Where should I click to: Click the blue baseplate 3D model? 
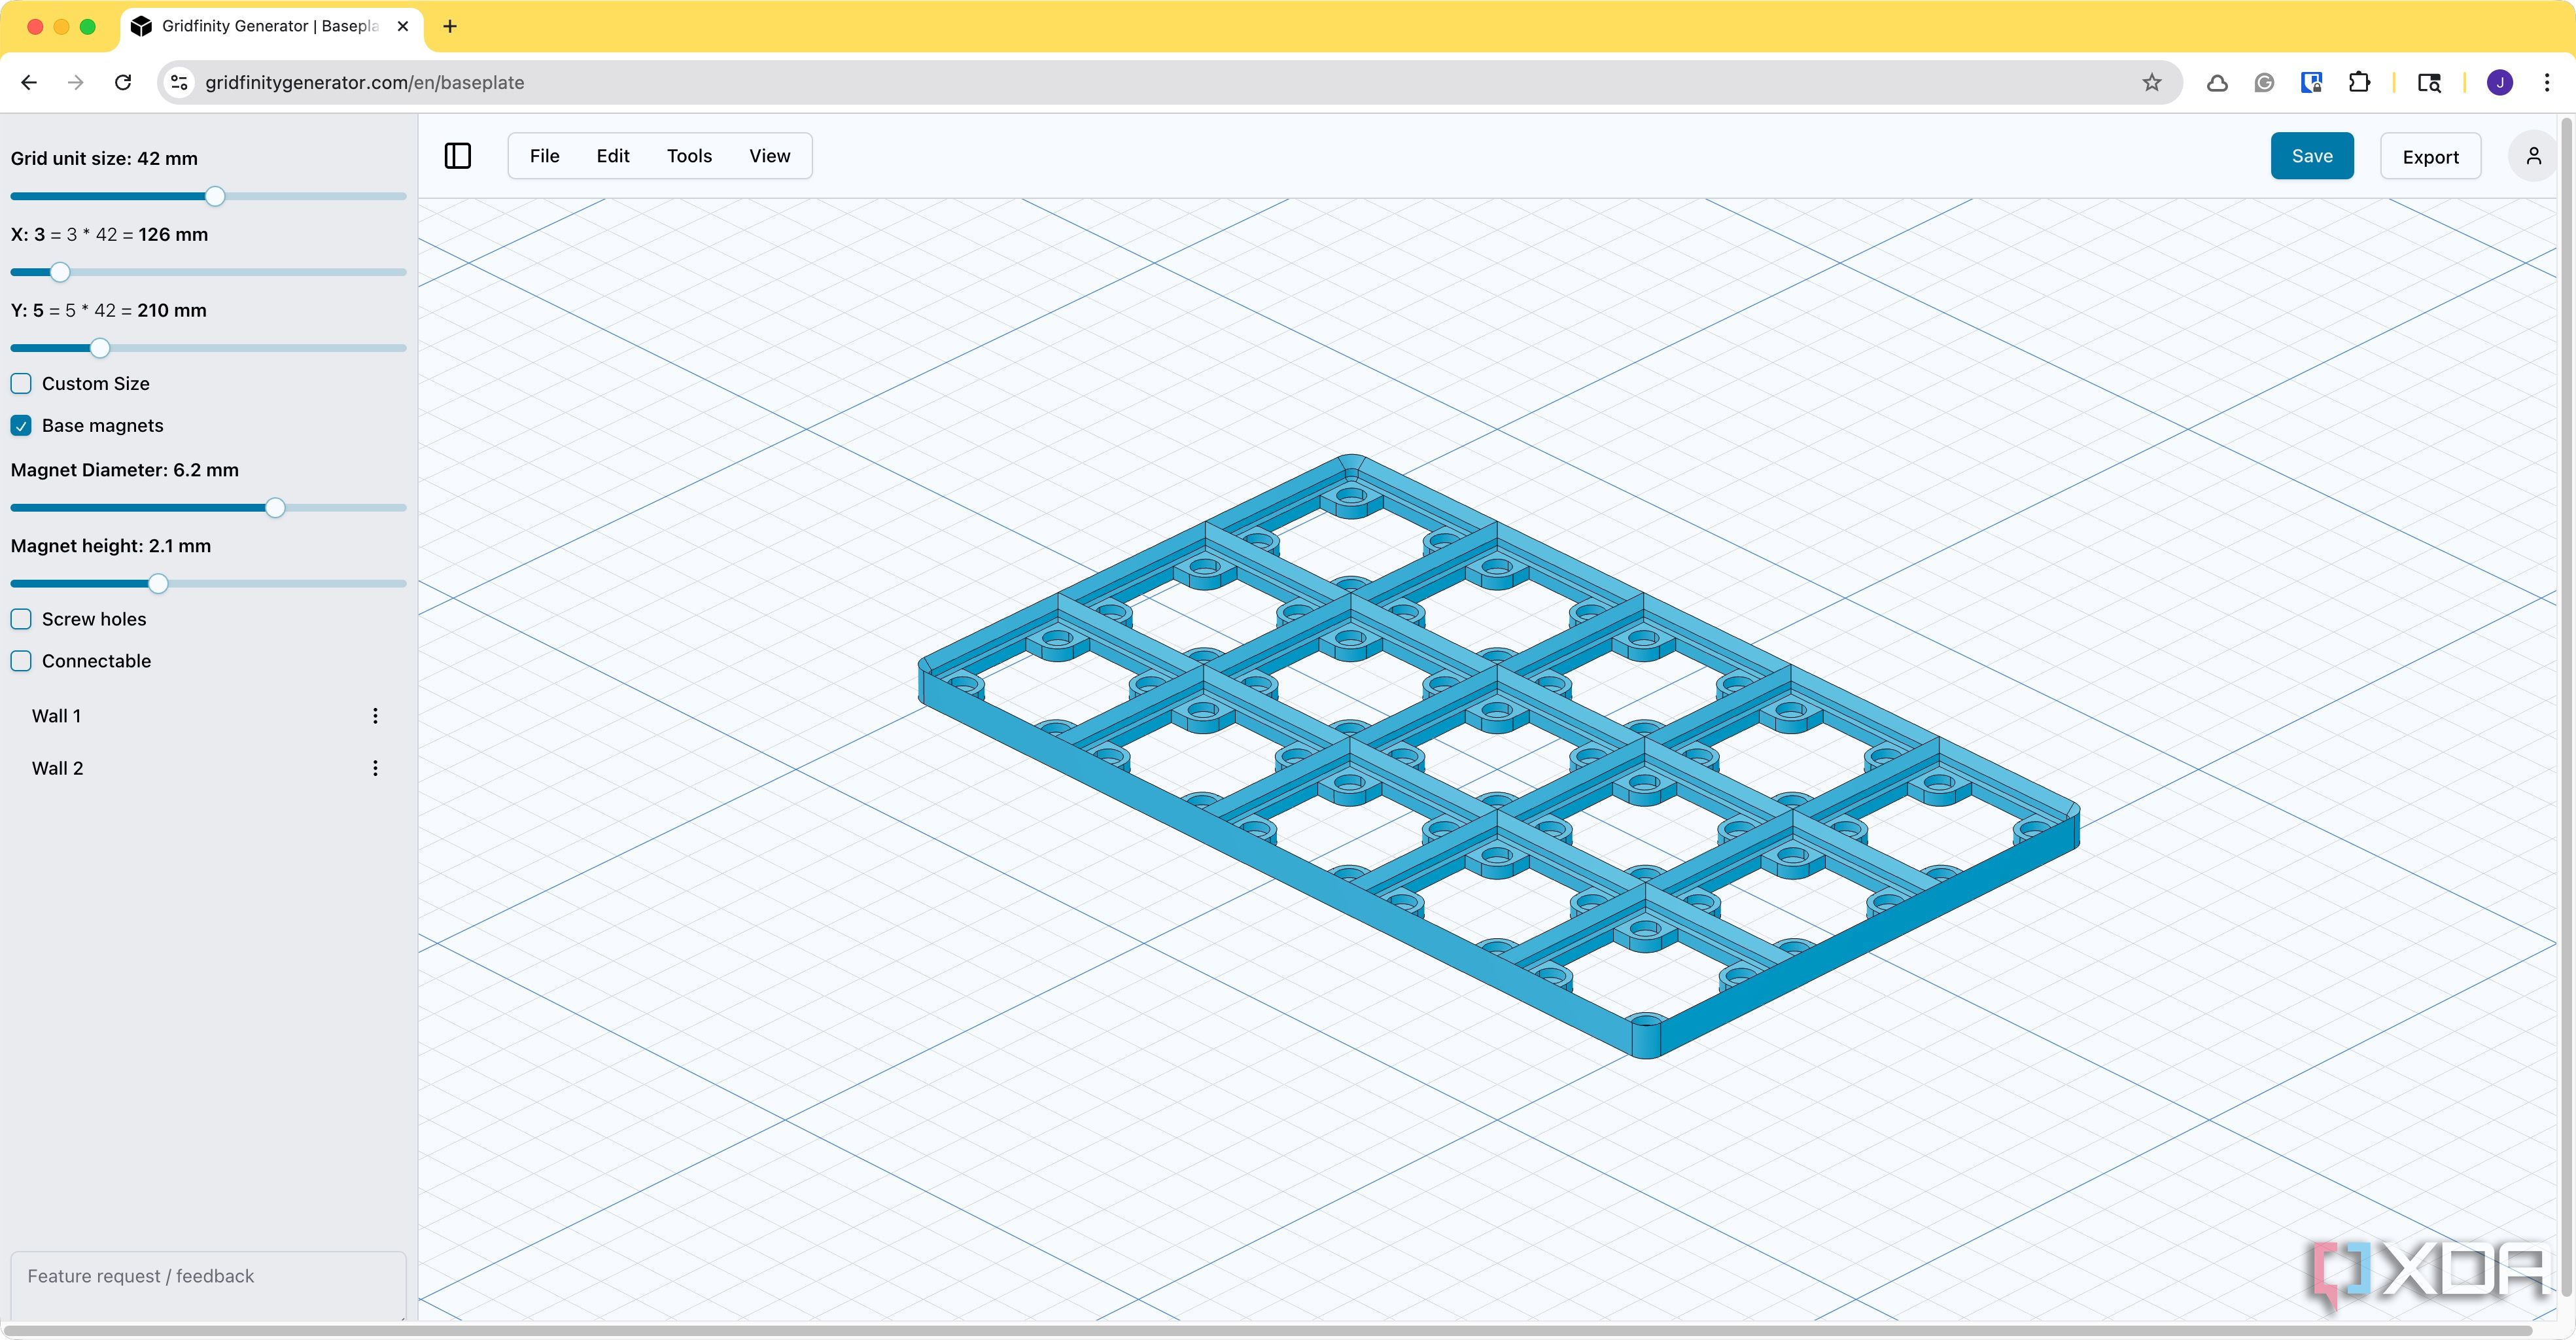tap(1498, 756)
